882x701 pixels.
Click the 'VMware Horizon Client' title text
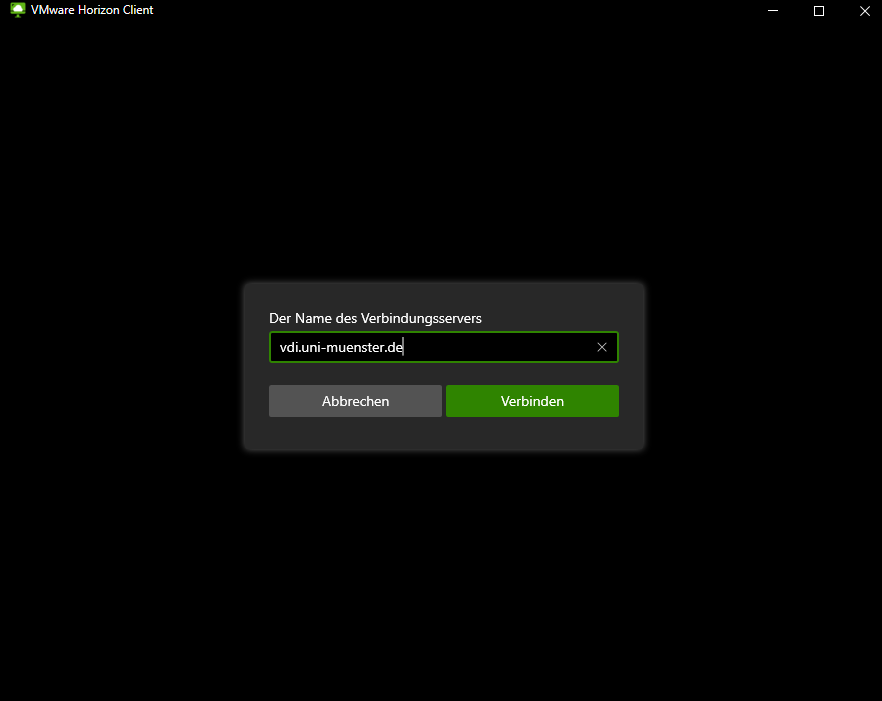[92, 10]
